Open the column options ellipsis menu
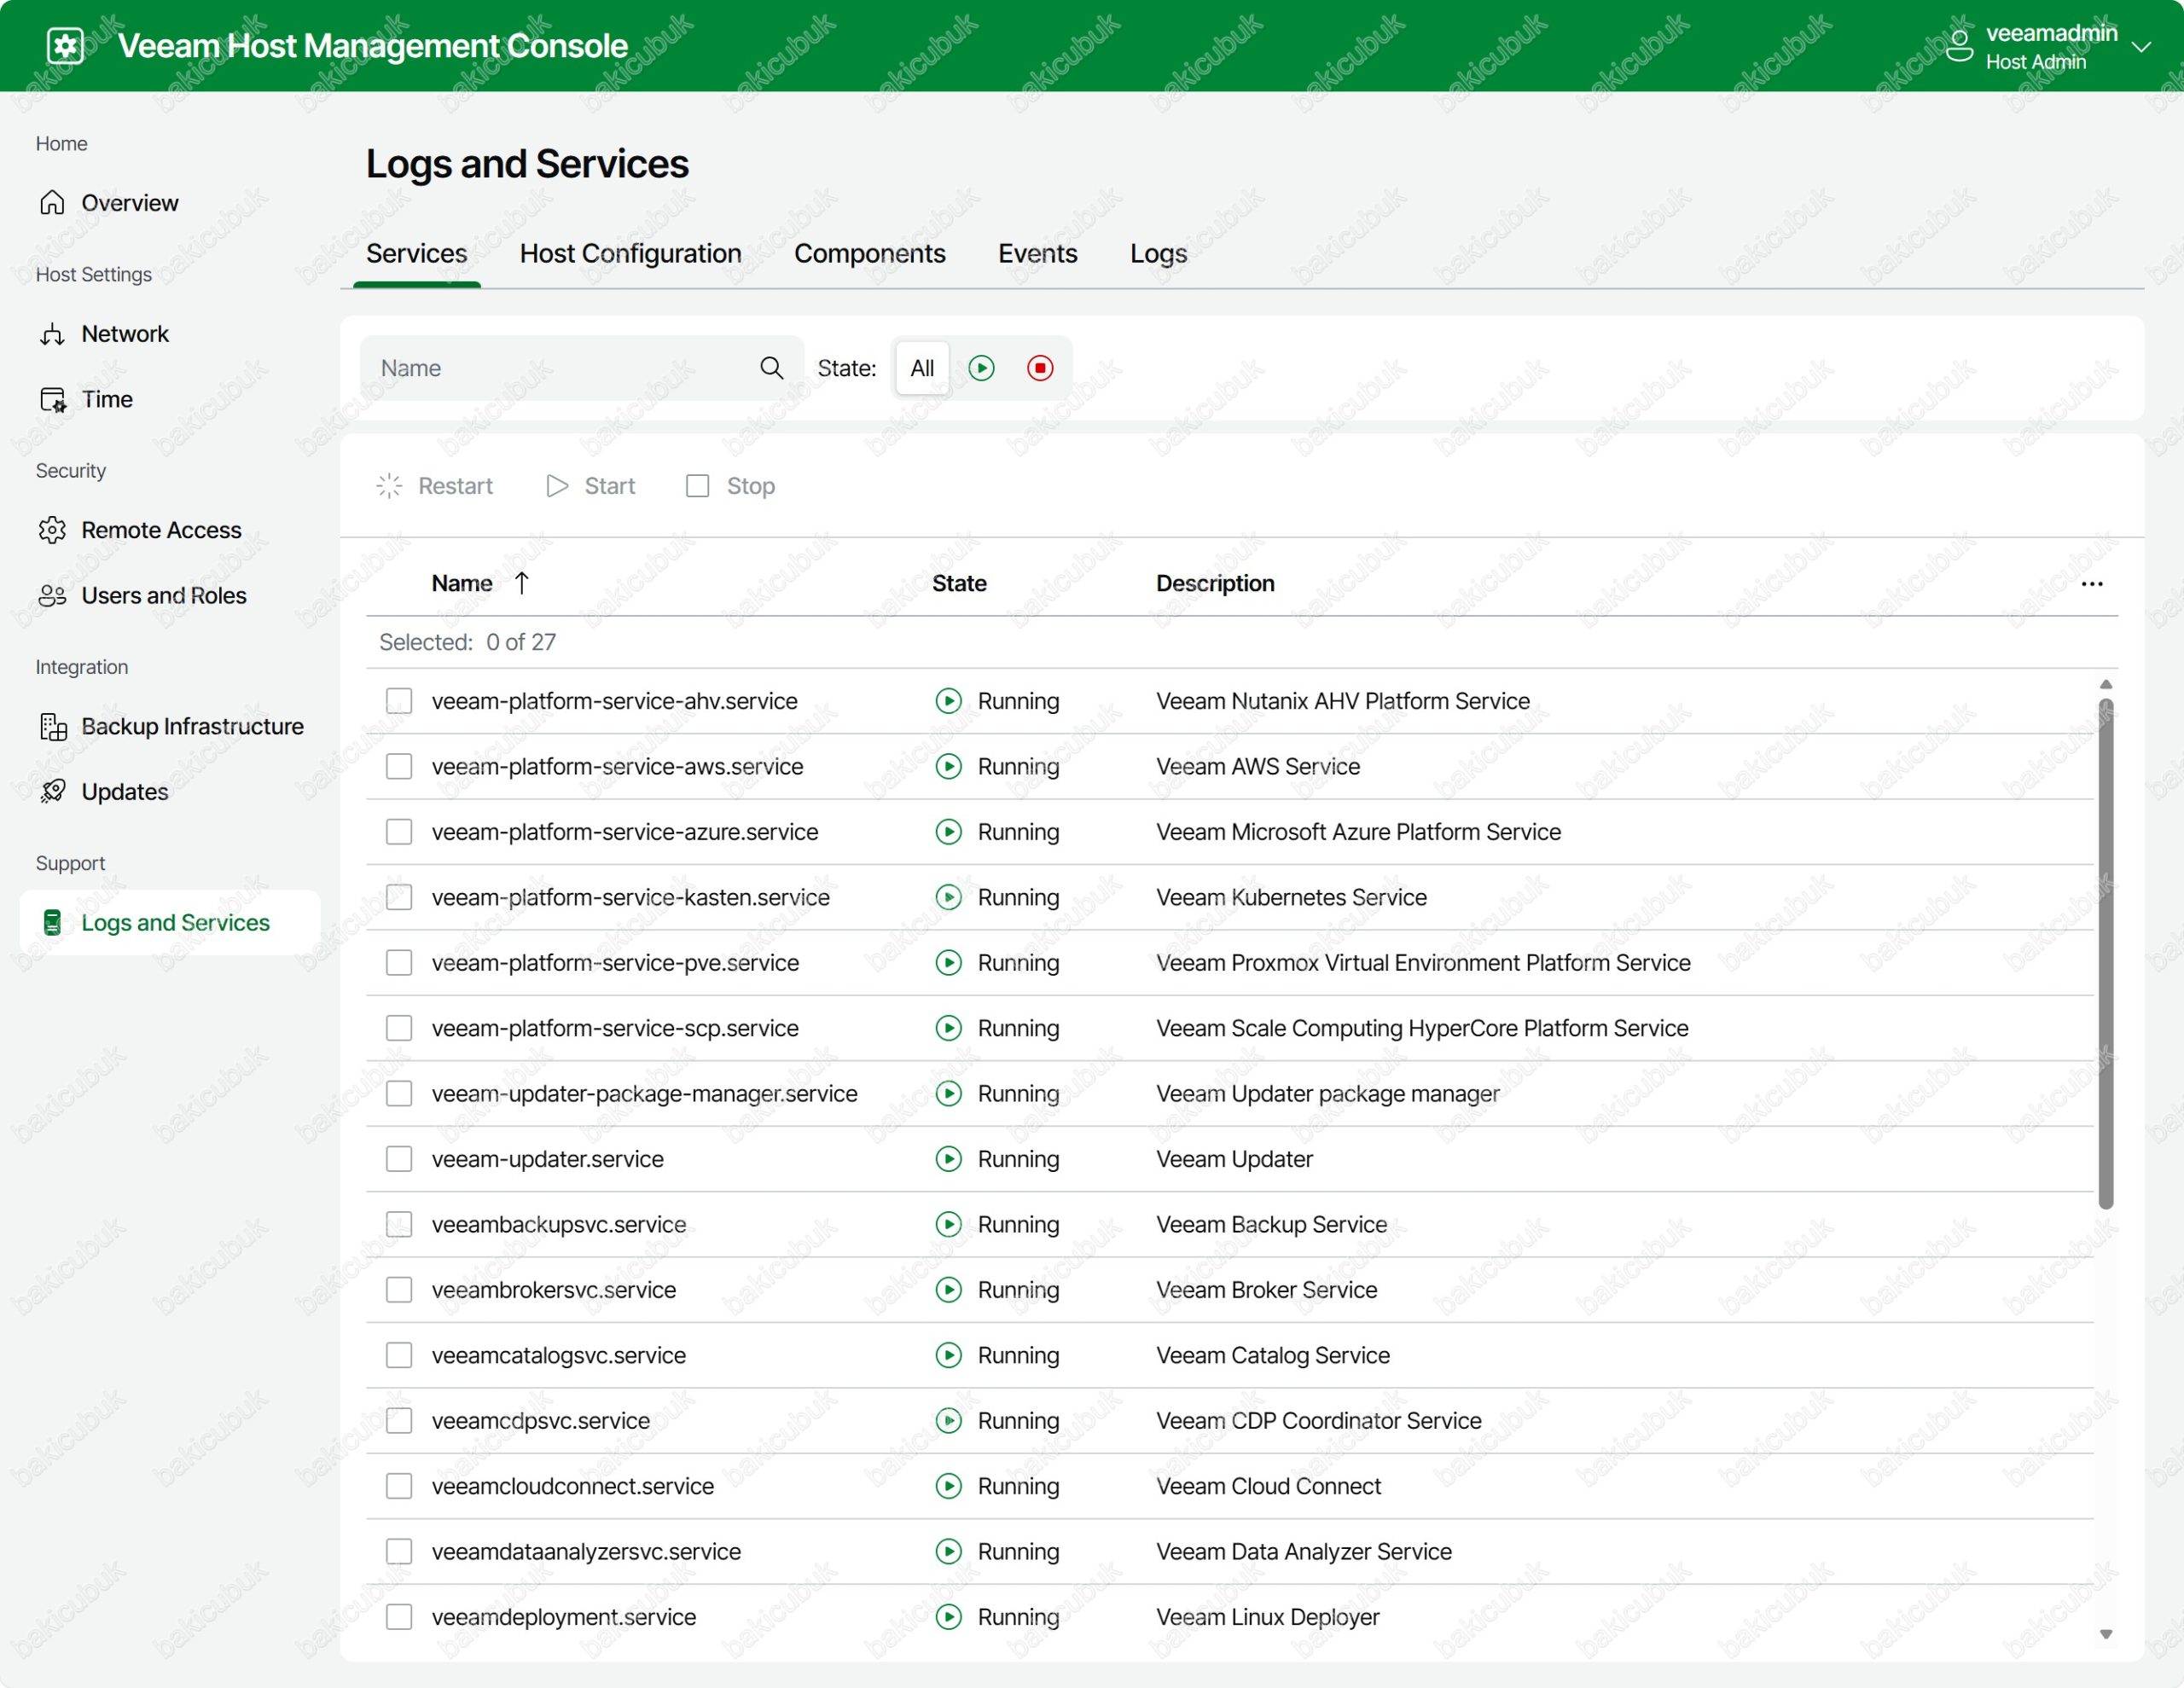The image size is (2184, 1688). (x=2091, y=584)
